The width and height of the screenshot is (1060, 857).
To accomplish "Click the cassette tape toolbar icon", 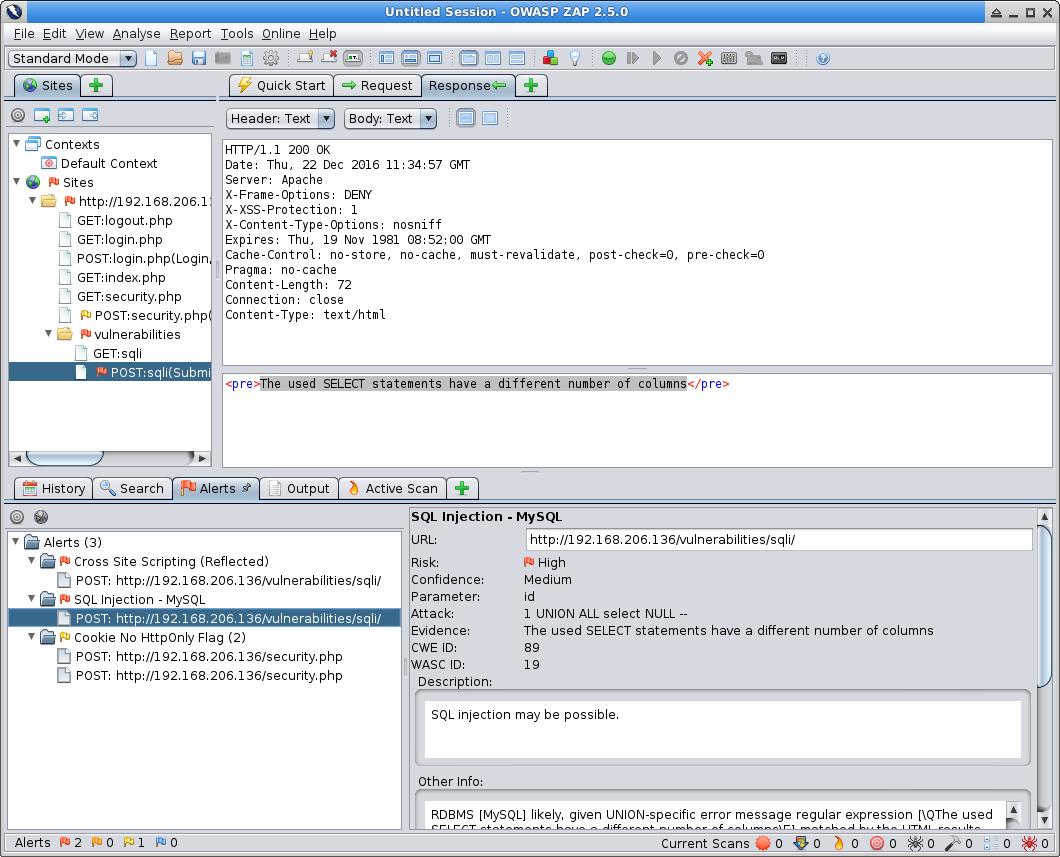I will pos(779,58).
